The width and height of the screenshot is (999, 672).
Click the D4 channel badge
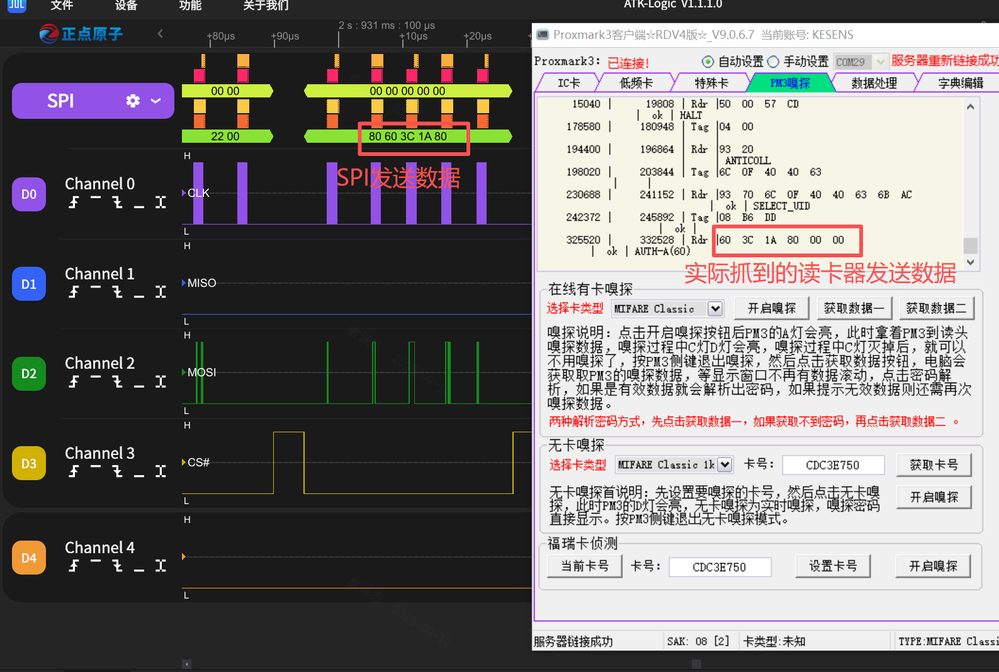[28, 557]
